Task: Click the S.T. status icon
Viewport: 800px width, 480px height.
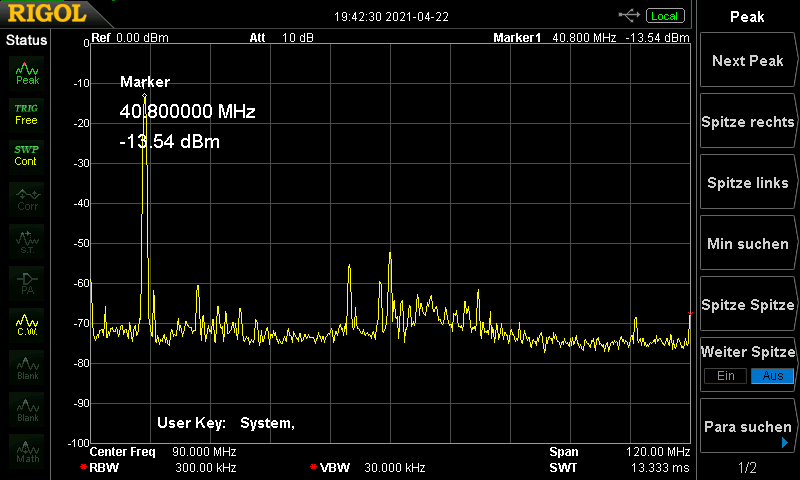Action: click(27, 242)
